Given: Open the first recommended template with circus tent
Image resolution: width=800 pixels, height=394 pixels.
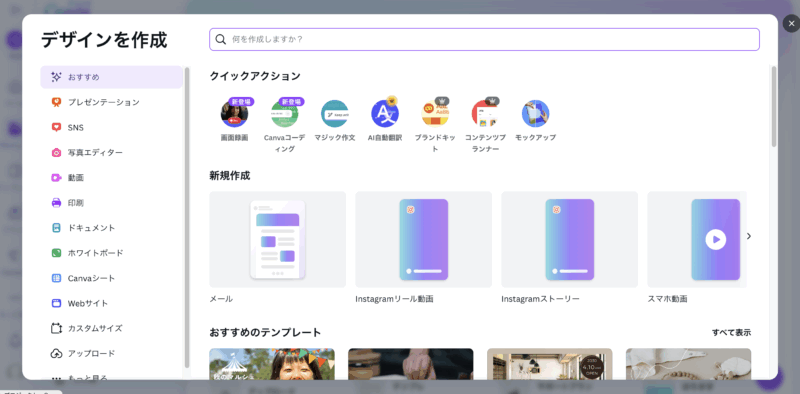Looking at the screenshot, I should pyautogui.click(x=272, y=364).
